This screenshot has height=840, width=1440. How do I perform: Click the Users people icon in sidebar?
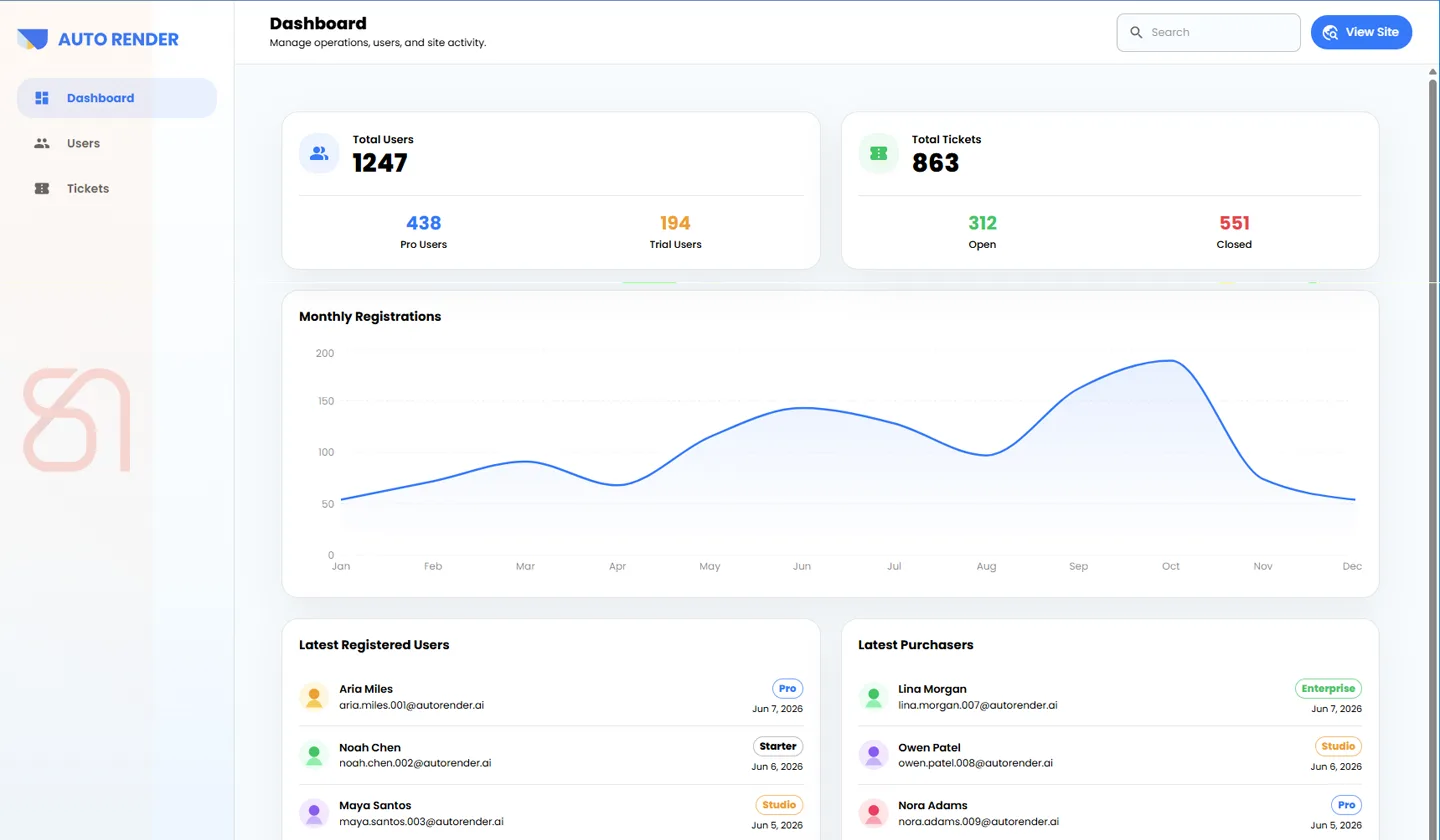[x=42, y=143]
